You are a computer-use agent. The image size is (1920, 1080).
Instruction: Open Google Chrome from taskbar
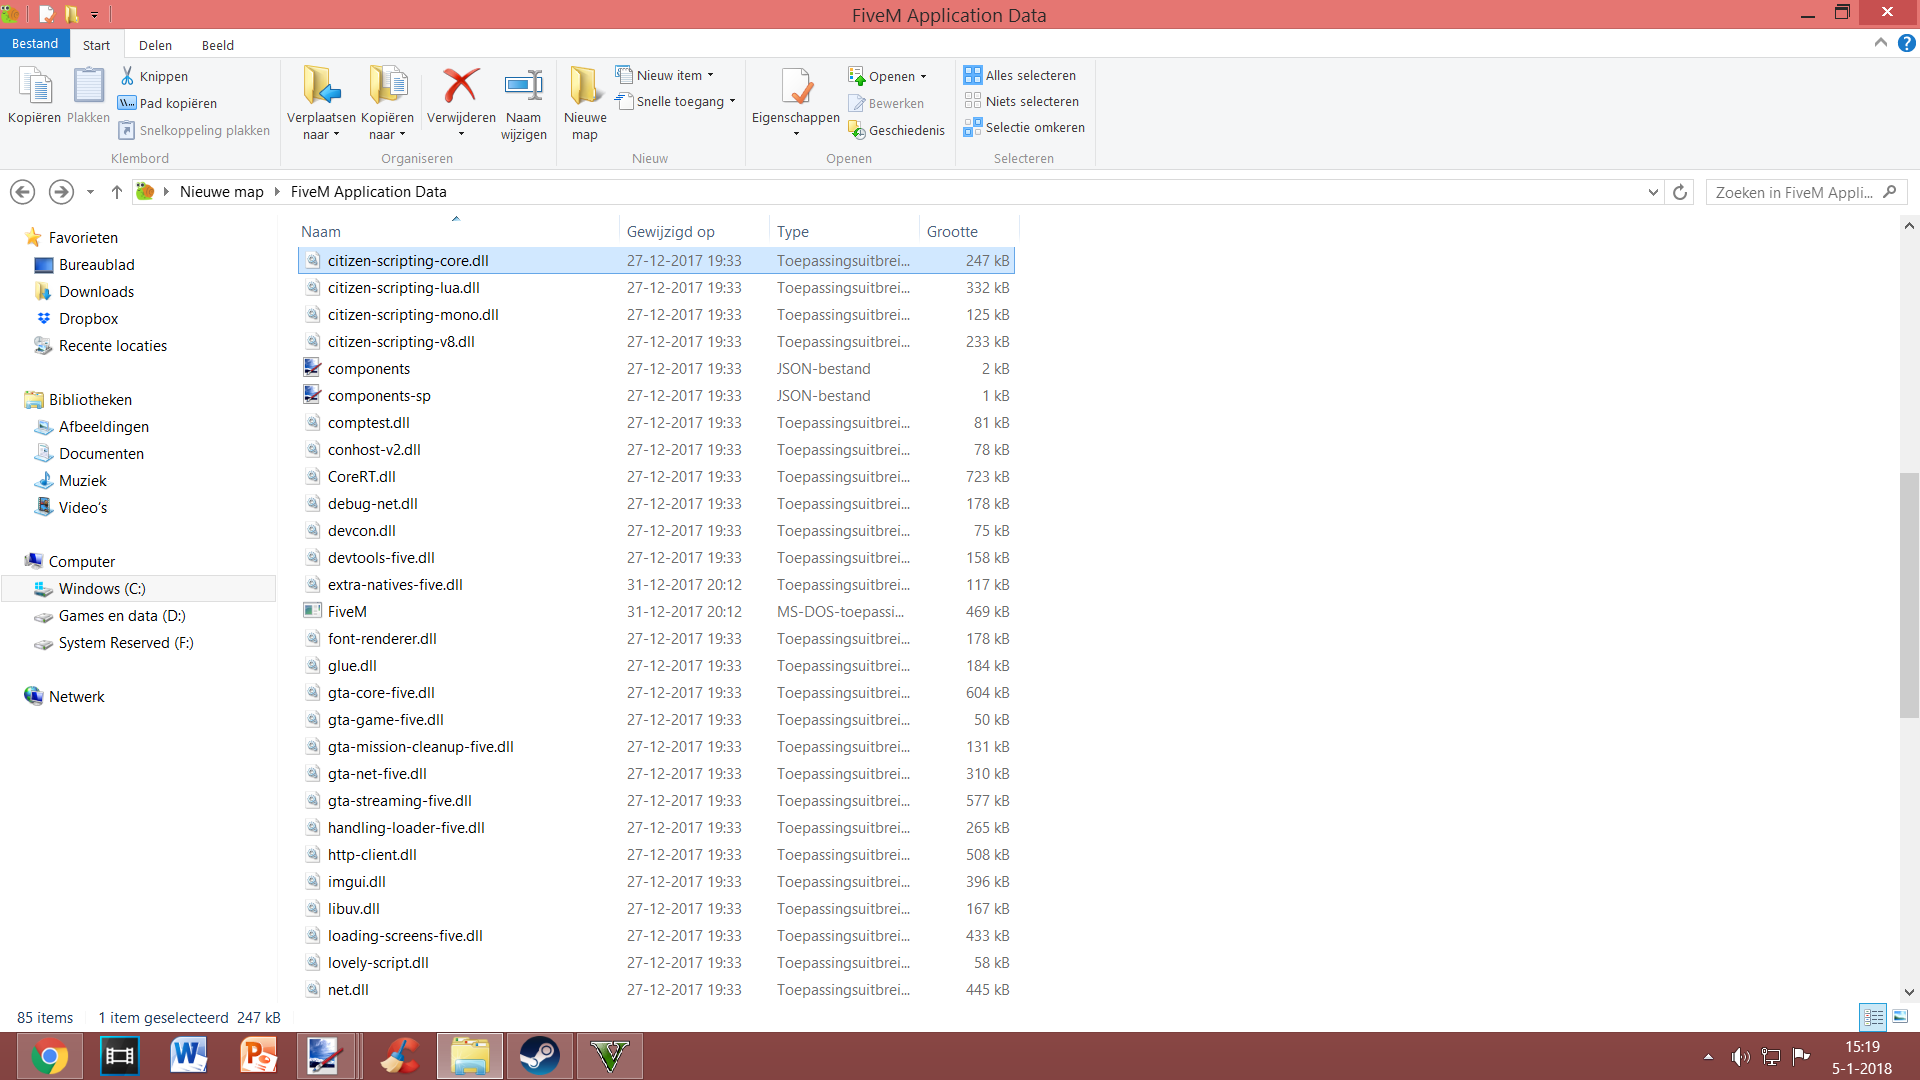coord(50,1056)
